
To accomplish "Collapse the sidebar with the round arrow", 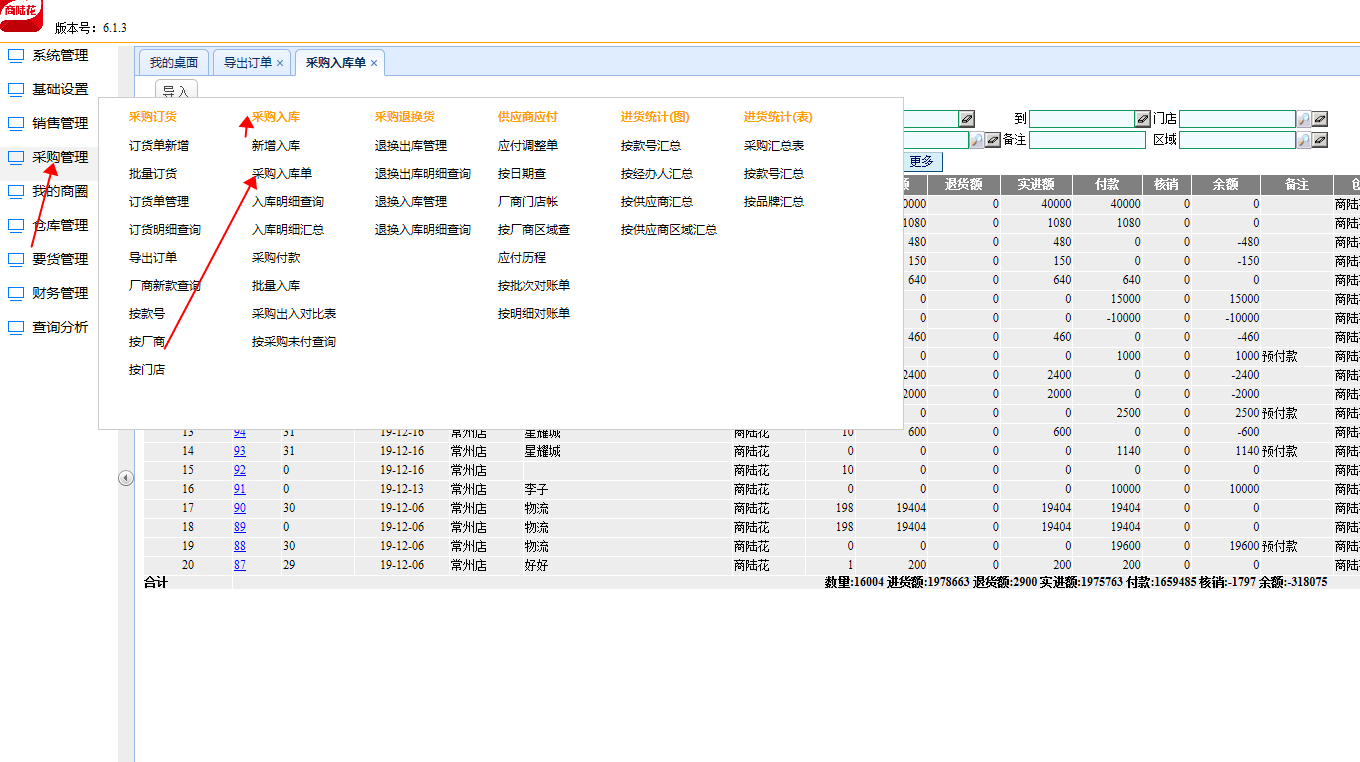I will pos(126,478).
